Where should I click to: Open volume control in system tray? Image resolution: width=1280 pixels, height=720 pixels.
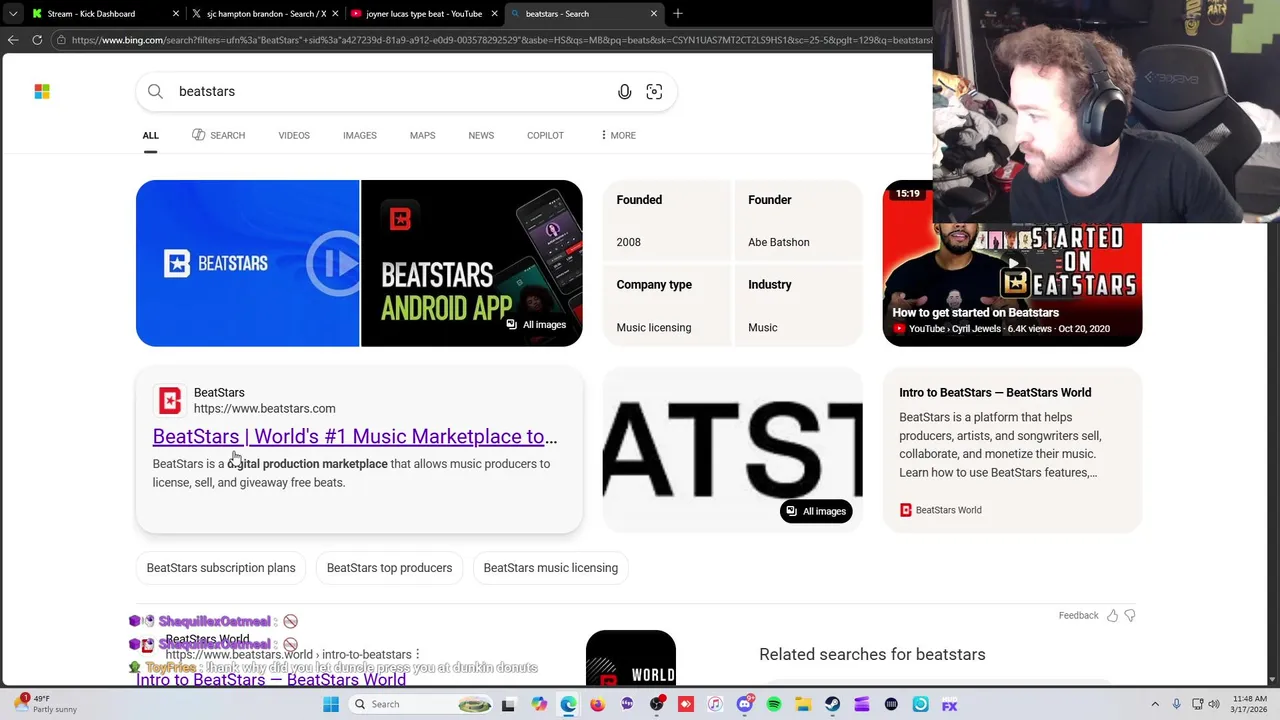(x=1215, y=704)
